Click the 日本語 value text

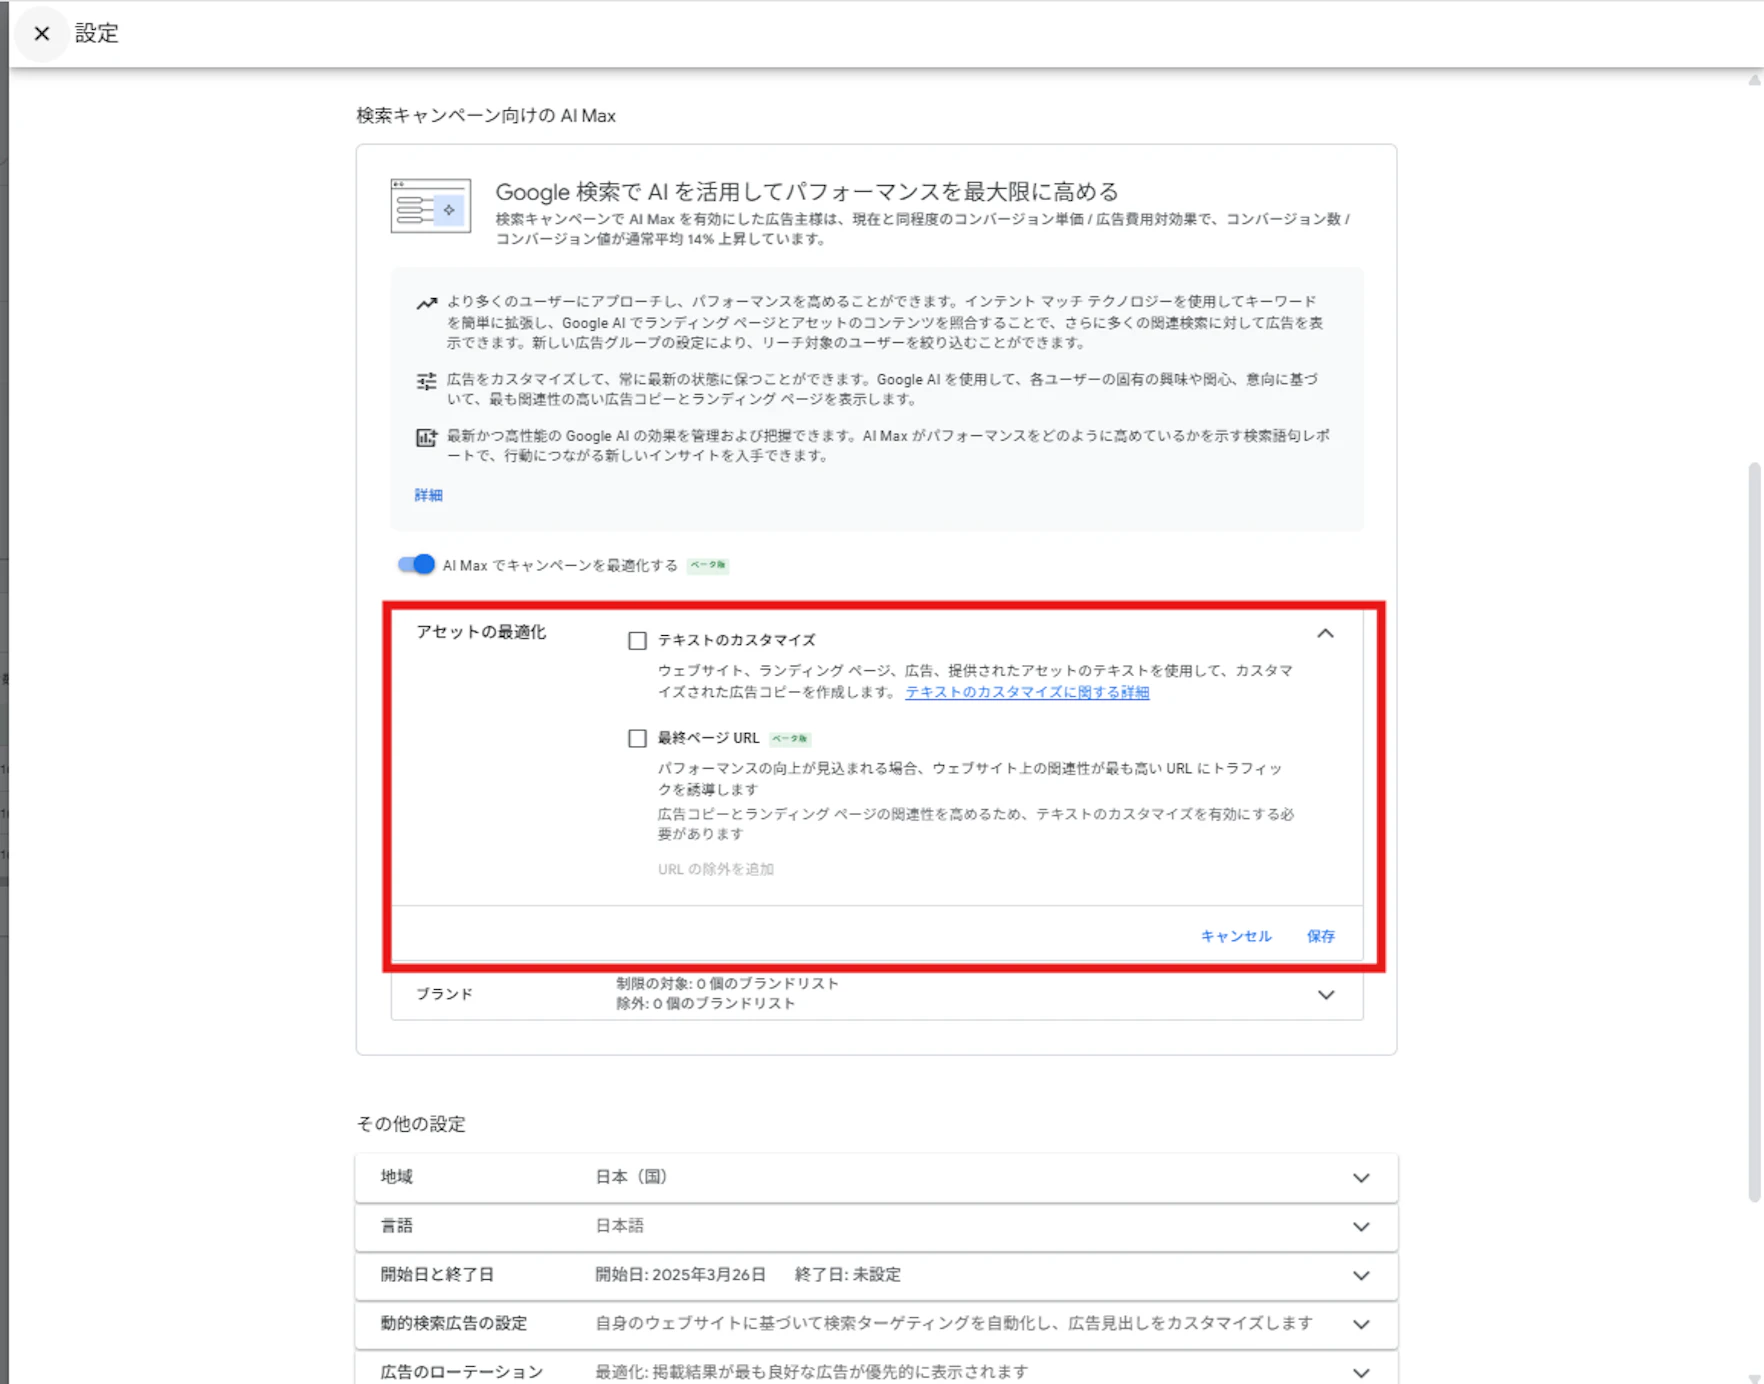[620, 1226]
